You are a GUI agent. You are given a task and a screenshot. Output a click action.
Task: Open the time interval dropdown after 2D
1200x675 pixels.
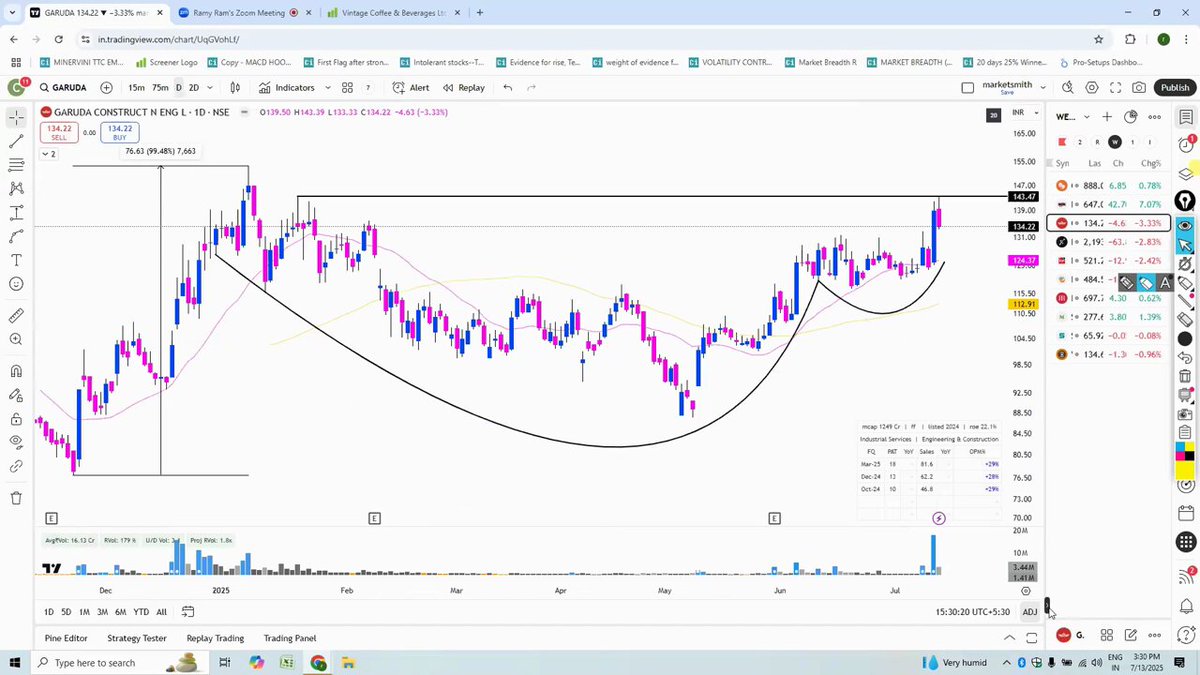210,87
